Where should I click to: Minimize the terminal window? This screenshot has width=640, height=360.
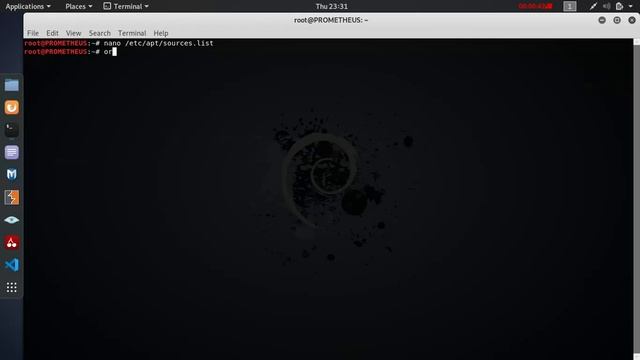602,20
